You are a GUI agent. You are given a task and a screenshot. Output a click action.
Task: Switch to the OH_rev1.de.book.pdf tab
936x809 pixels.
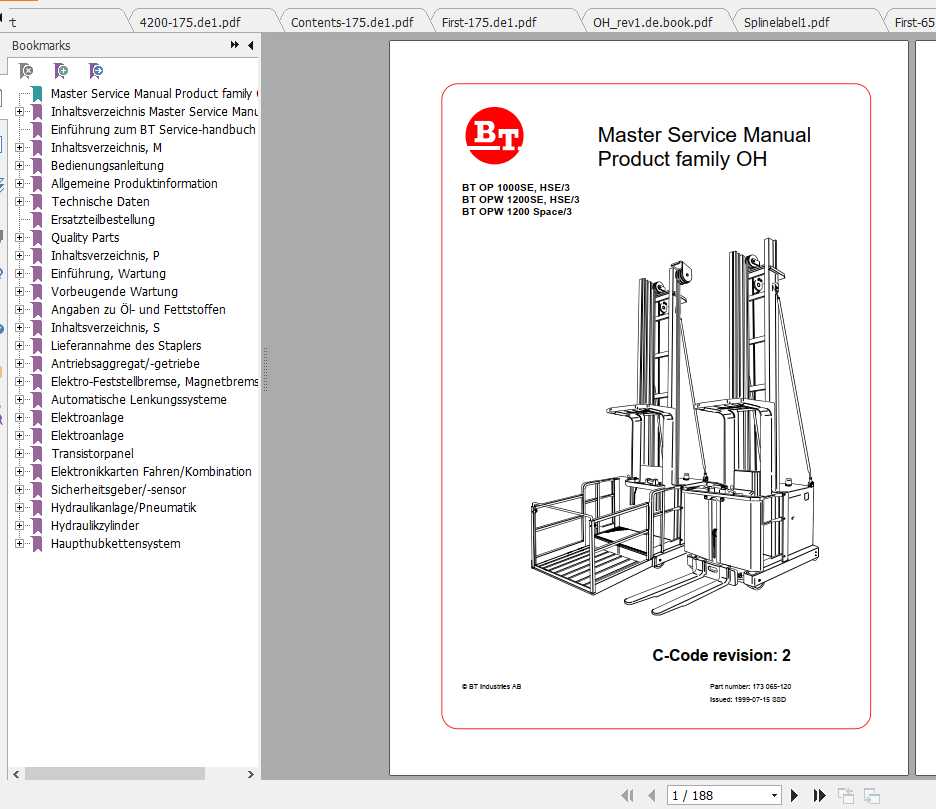[x=652, y=23]
